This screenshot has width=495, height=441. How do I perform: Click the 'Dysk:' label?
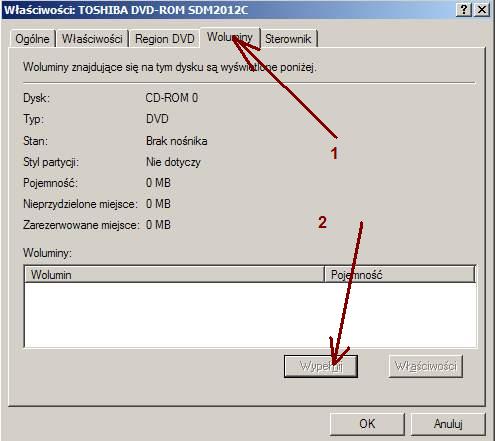pos(36,98)
